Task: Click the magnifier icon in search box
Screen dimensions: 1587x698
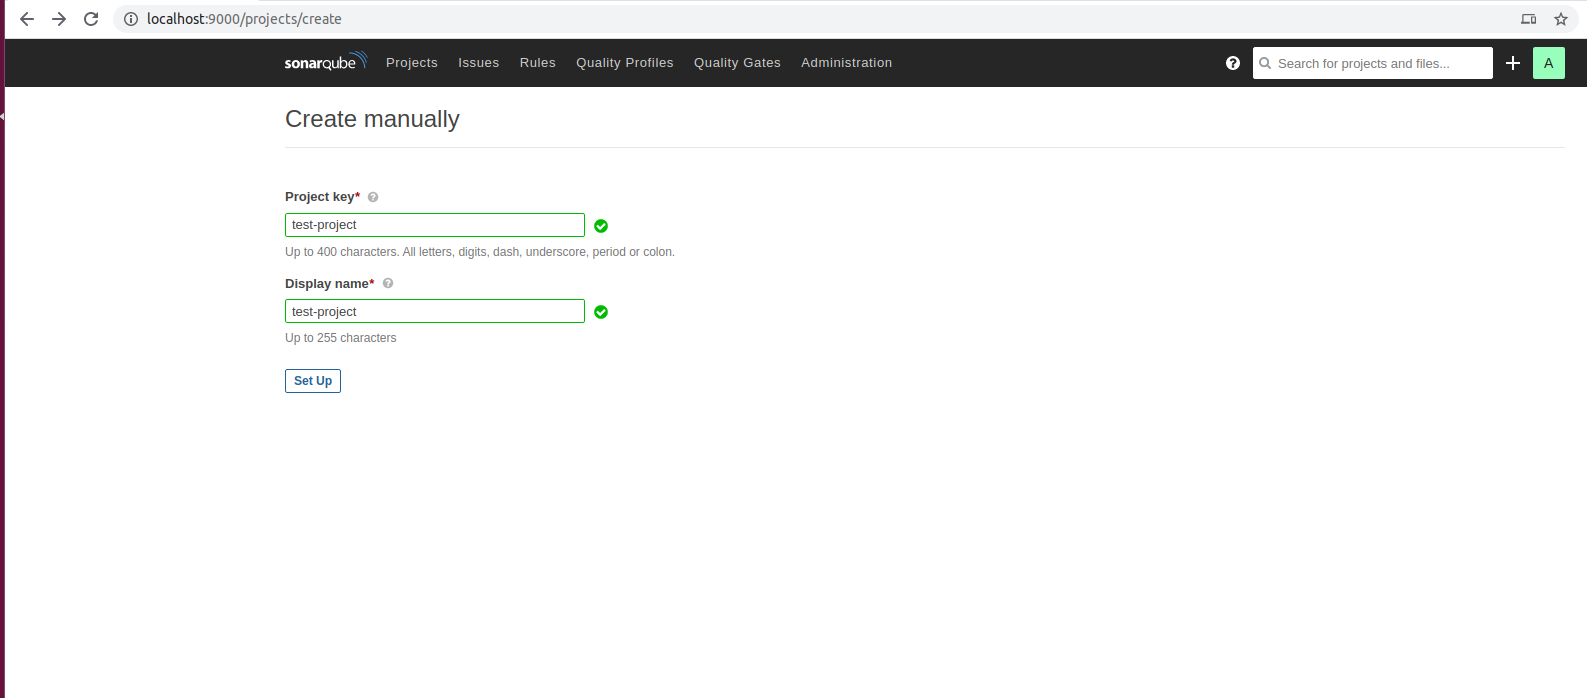Action: pos(1266,63)
